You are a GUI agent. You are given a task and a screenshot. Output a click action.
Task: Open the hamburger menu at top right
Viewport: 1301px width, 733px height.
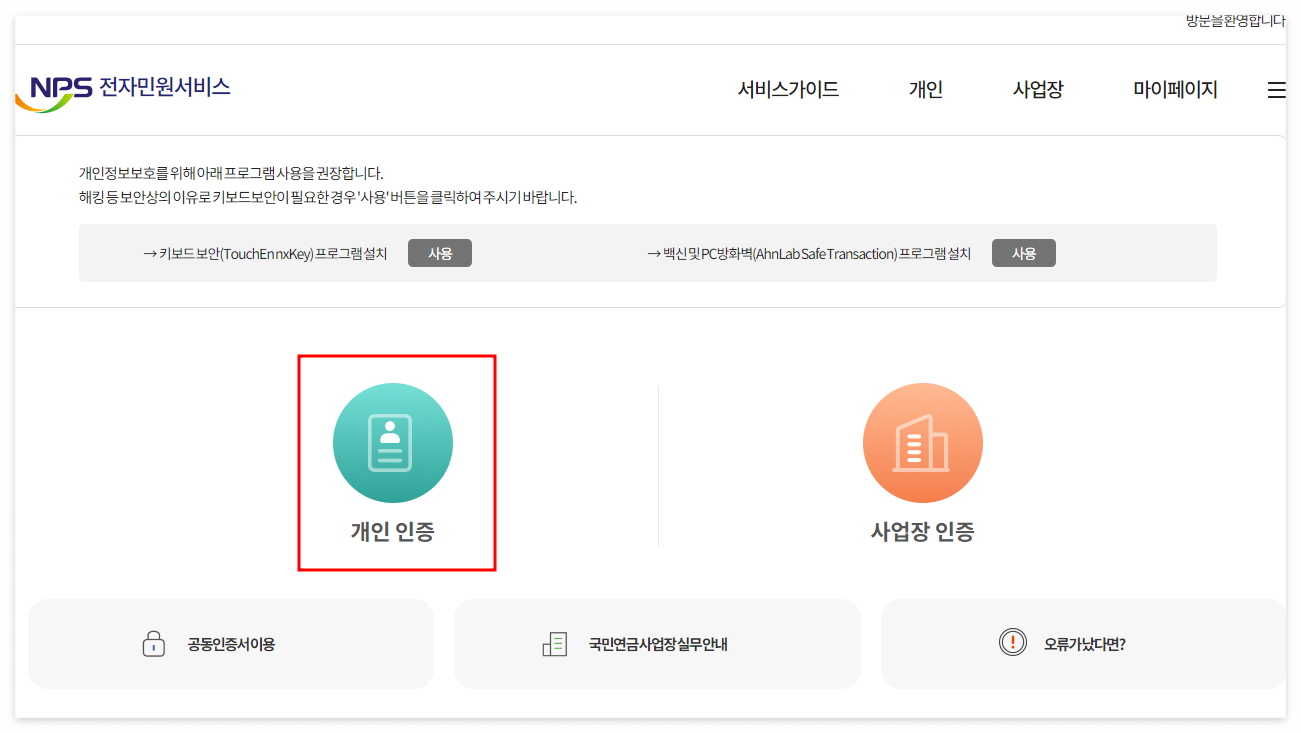(x=1276, y=89)
